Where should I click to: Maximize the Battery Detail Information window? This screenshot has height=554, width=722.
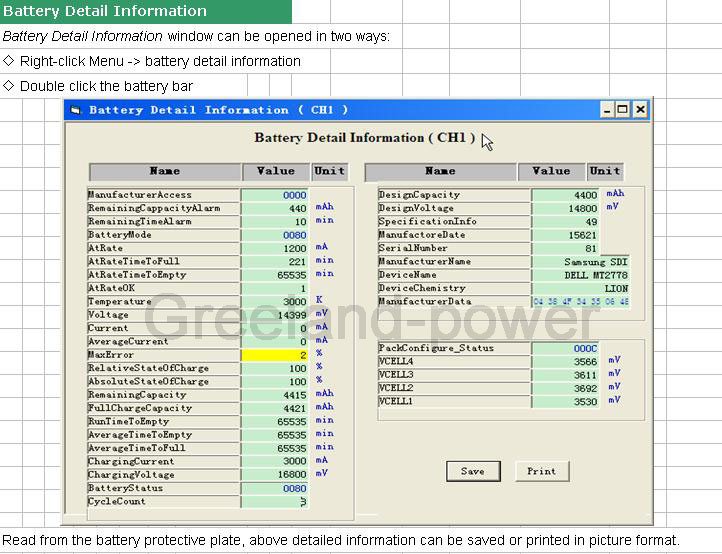[622, 110]
